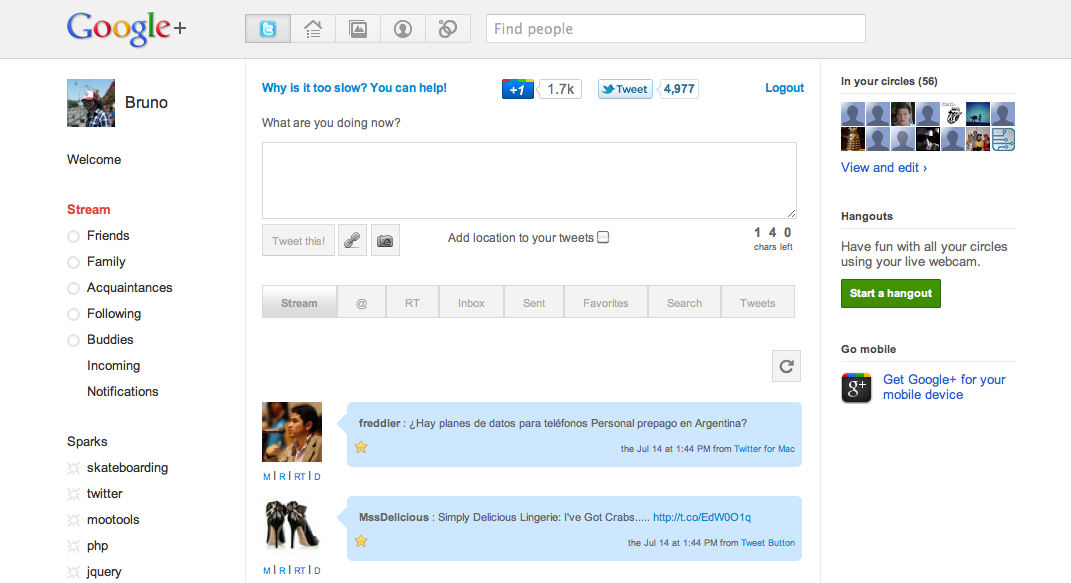The width and height of the screenshot is (1071, 583).
Task: Open the Photos toolbar icon
Action: [x=358, y=29]
